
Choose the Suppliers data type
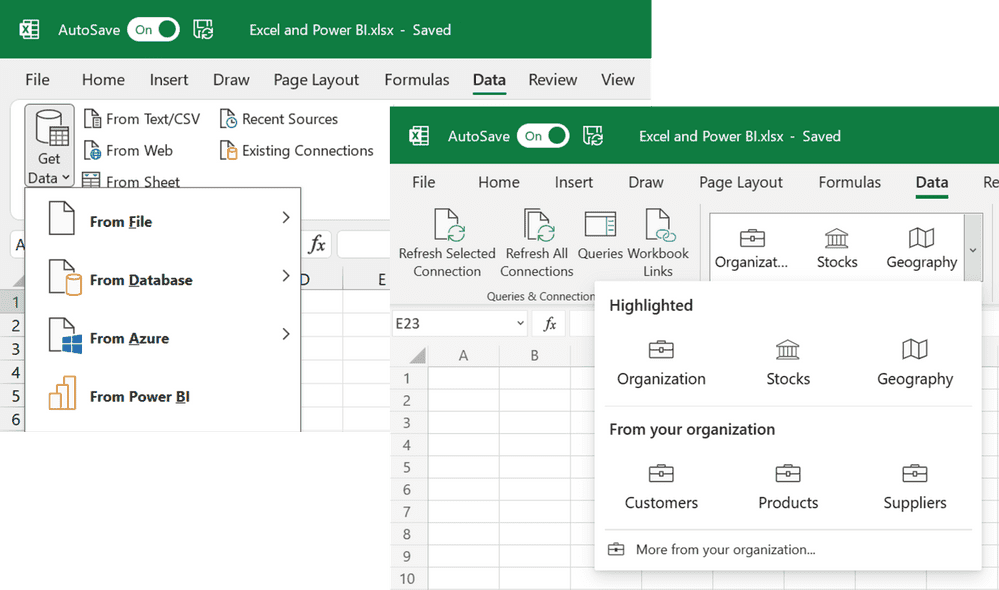pyautogui.click(x=915, y=487)
